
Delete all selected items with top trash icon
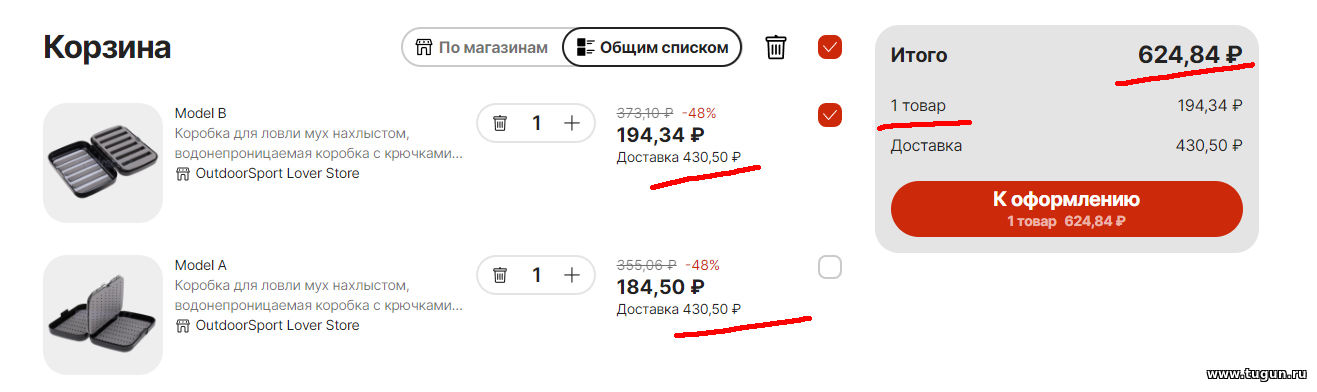tap(776, 47)
